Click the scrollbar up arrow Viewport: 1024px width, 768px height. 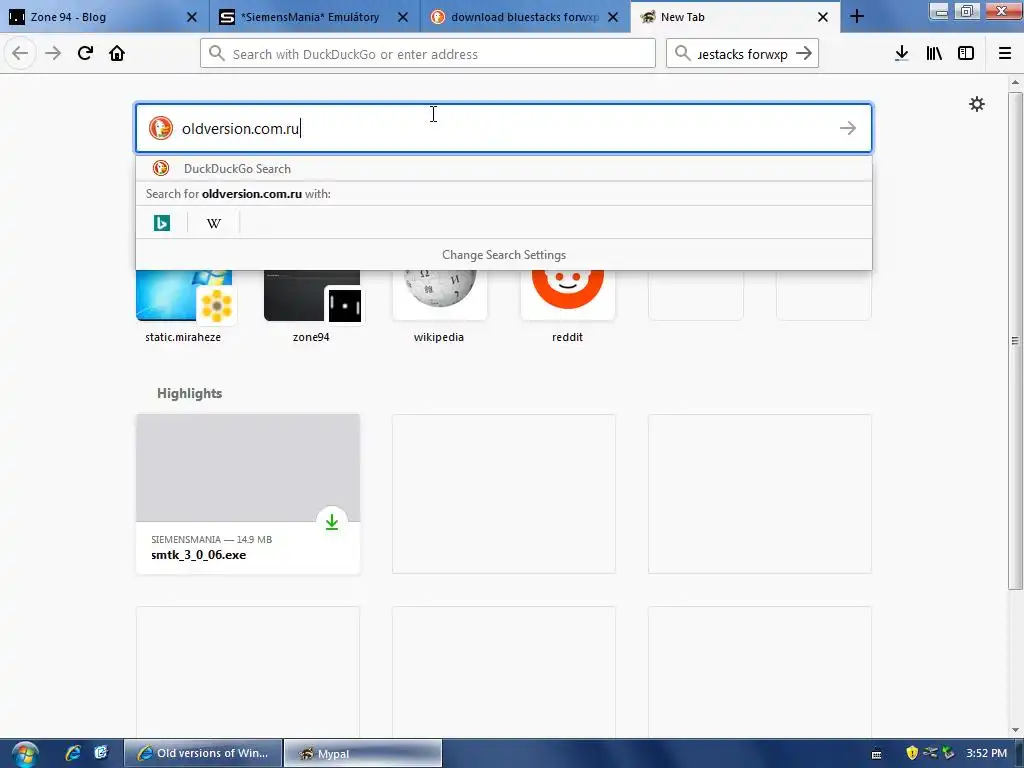click(1015, 82)
